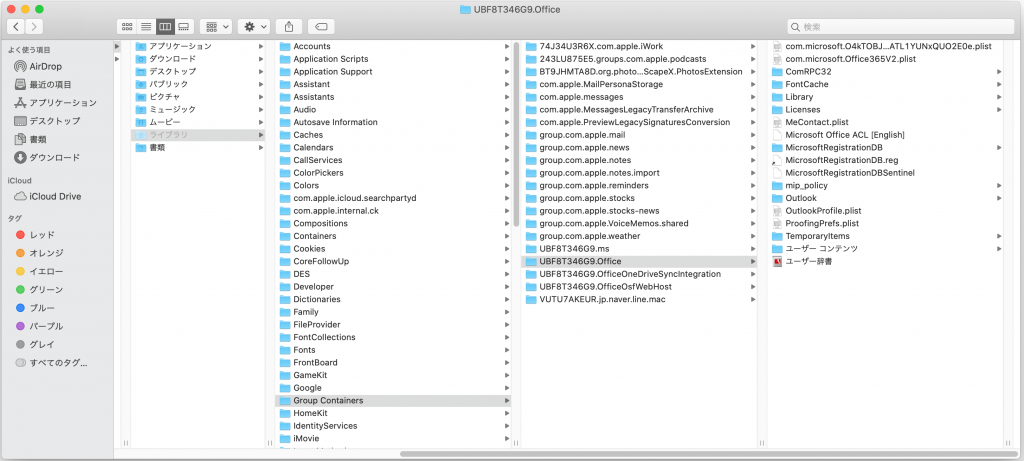Select the ブルー blue tag
Screen dimensions: 1024x461
tap(35, 308)
